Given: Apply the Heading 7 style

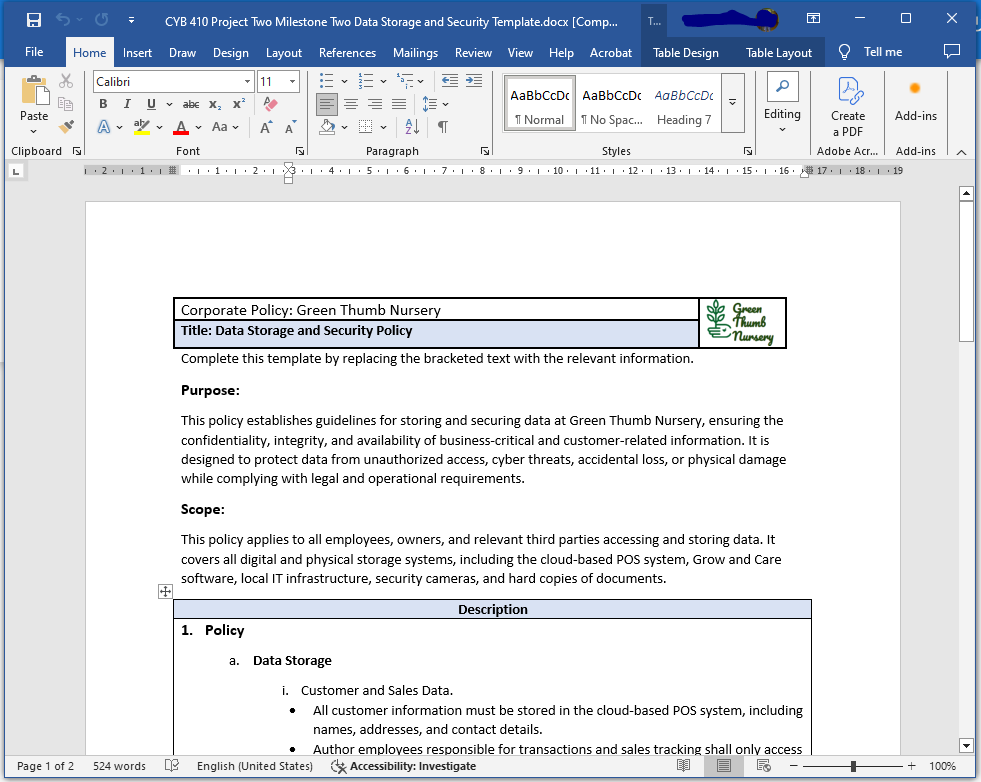Looking at the screenshot, I should (684, 103).
